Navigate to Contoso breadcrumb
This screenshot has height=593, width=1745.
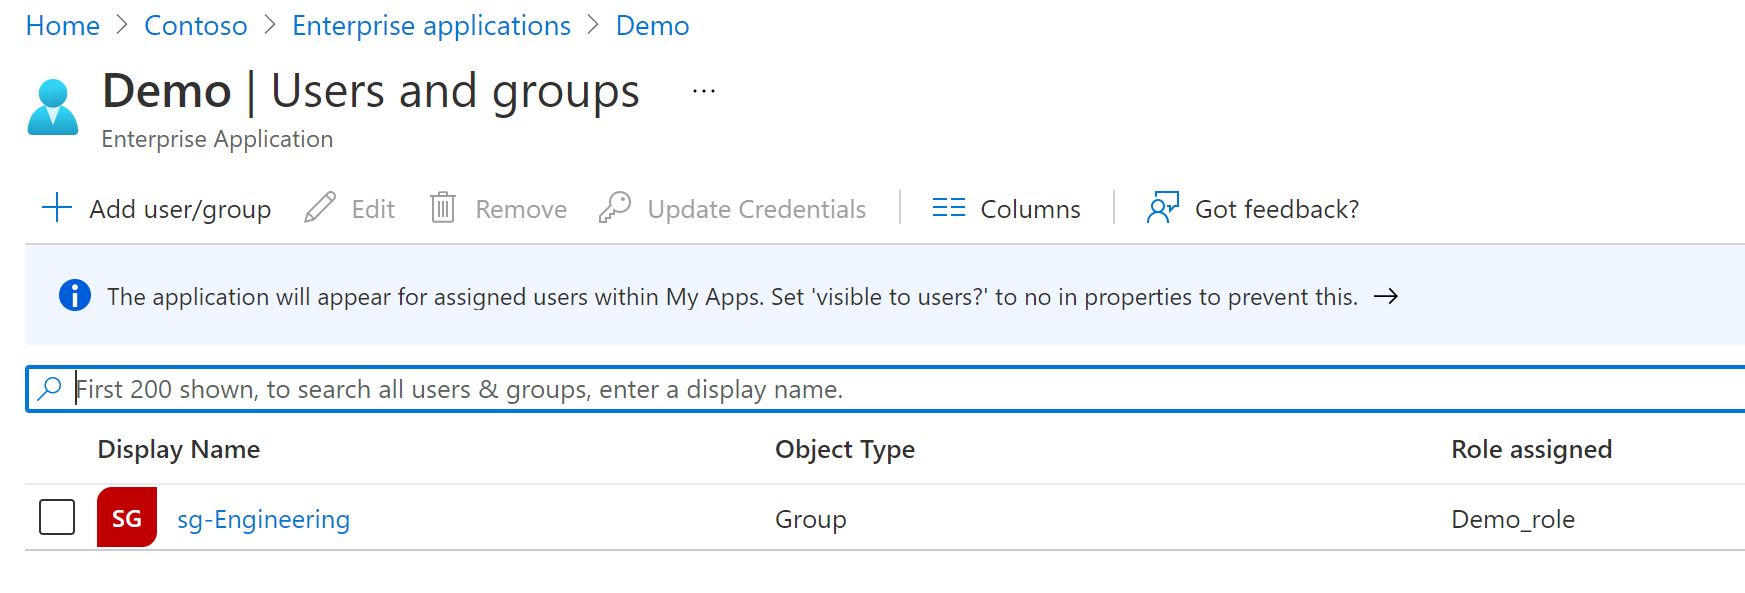(196, 26)
